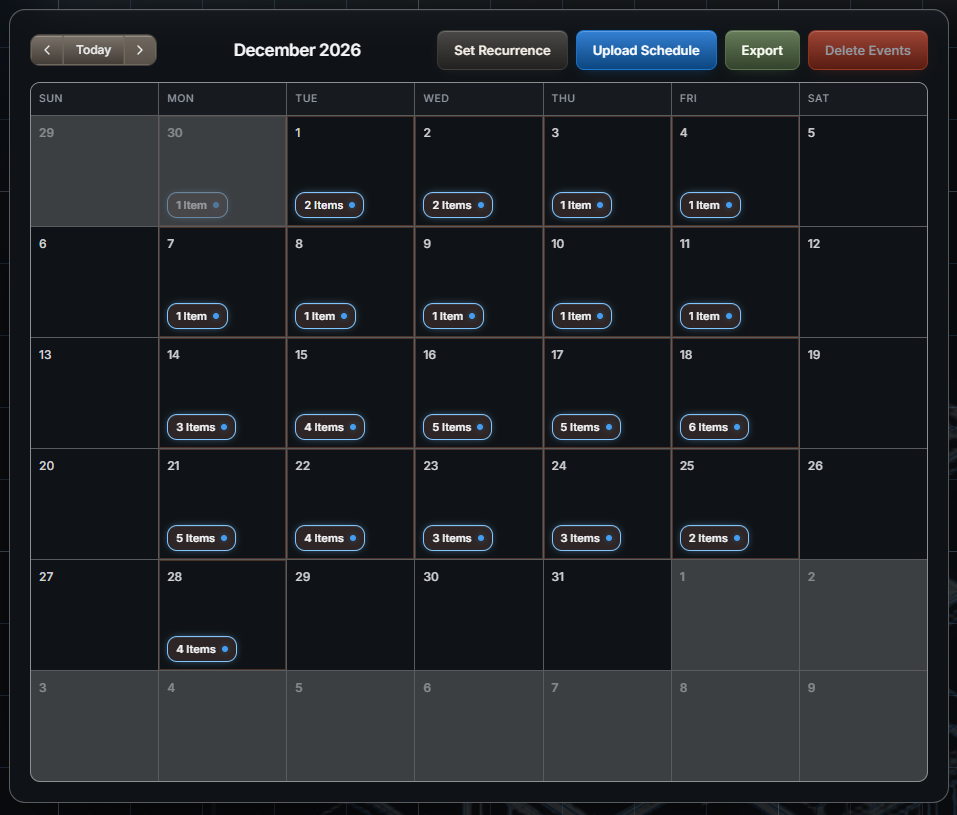The width and height of the screenshot is (957, 815).
Task: Open the 4 Items badge on December 15
Action: tap(330, 427)
